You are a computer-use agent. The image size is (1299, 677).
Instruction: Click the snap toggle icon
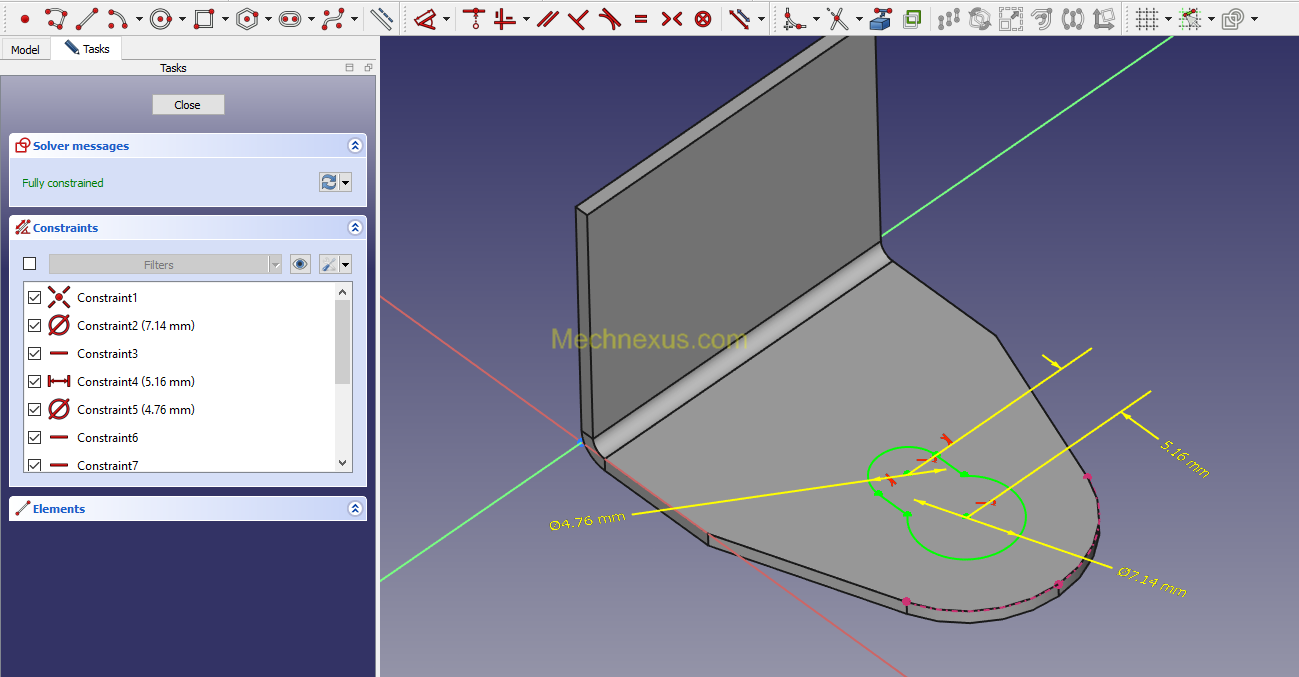(1190, 18)
